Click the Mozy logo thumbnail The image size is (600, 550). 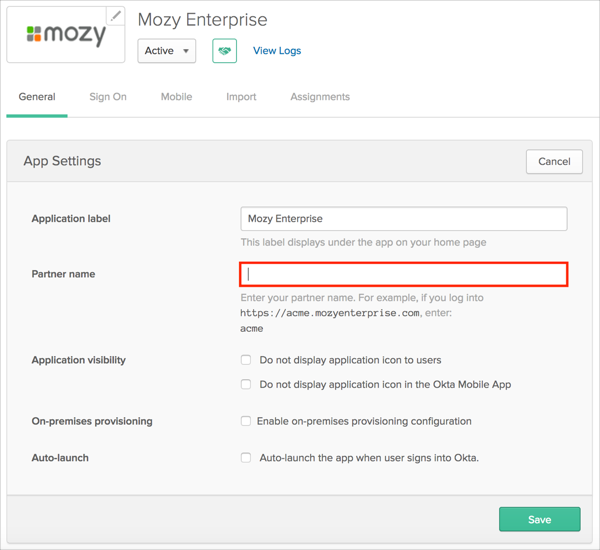[x=65, y=36]
